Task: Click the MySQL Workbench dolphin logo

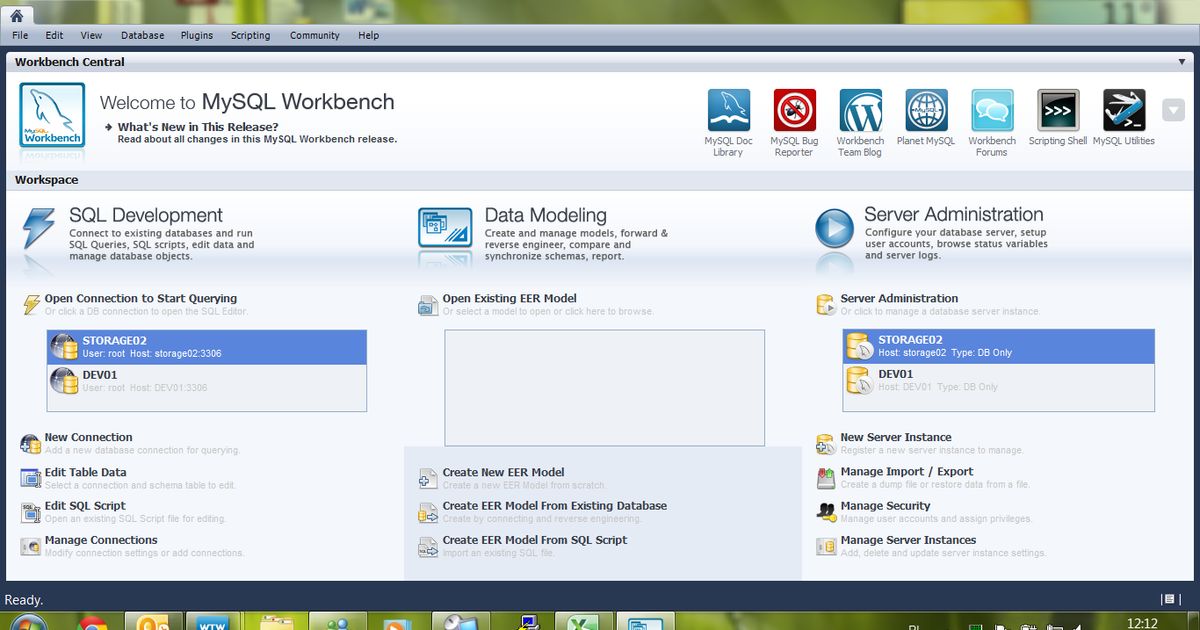Action: pos(51,113)
